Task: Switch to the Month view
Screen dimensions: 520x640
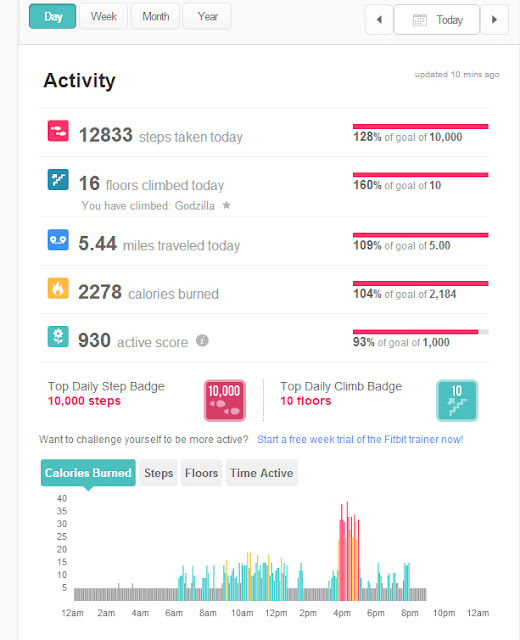Action: (156, 16)
